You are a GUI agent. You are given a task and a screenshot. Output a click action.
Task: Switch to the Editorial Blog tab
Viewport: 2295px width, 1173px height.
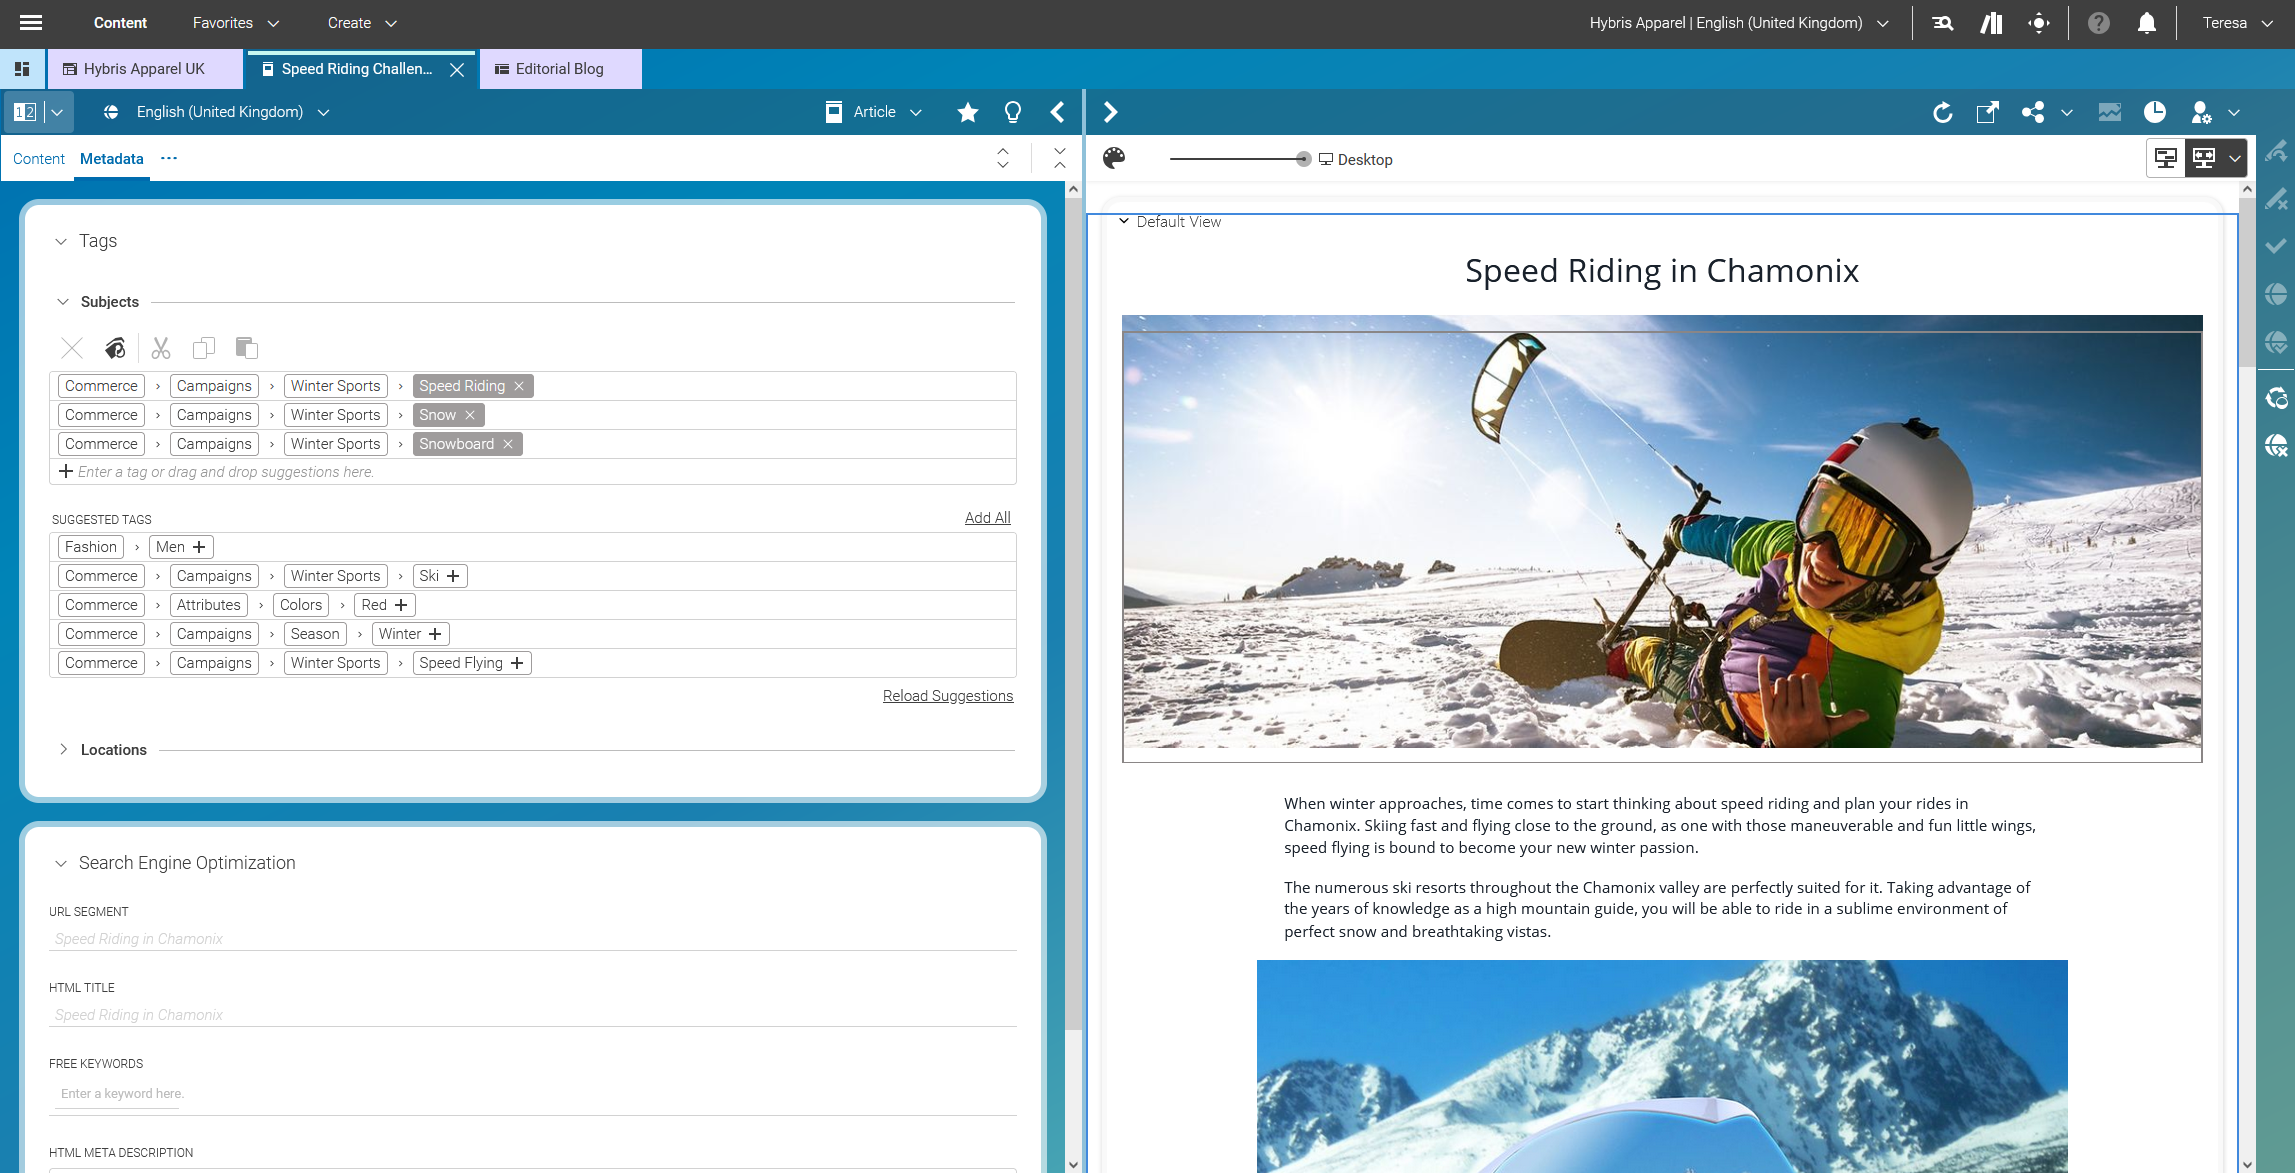tap(558, 68)
